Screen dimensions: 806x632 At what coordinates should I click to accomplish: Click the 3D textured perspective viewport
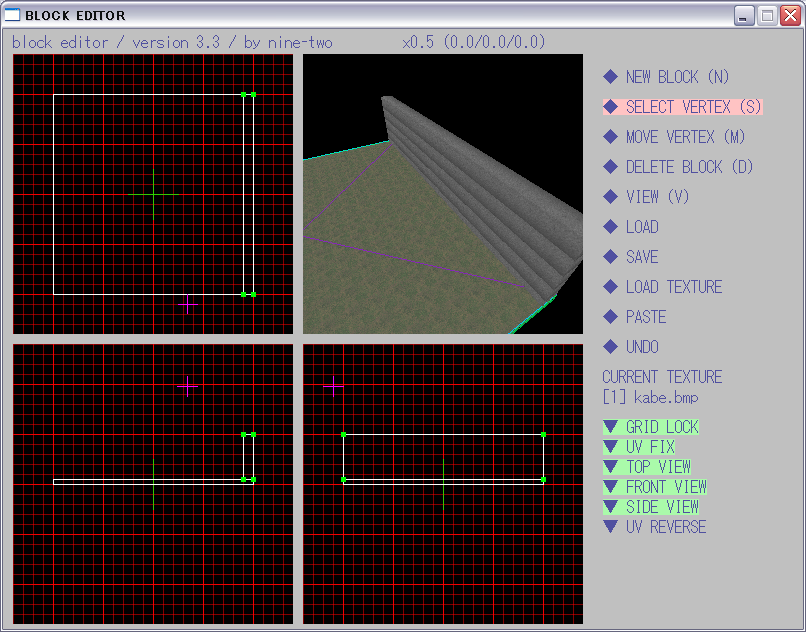click(x=443, y=194)
